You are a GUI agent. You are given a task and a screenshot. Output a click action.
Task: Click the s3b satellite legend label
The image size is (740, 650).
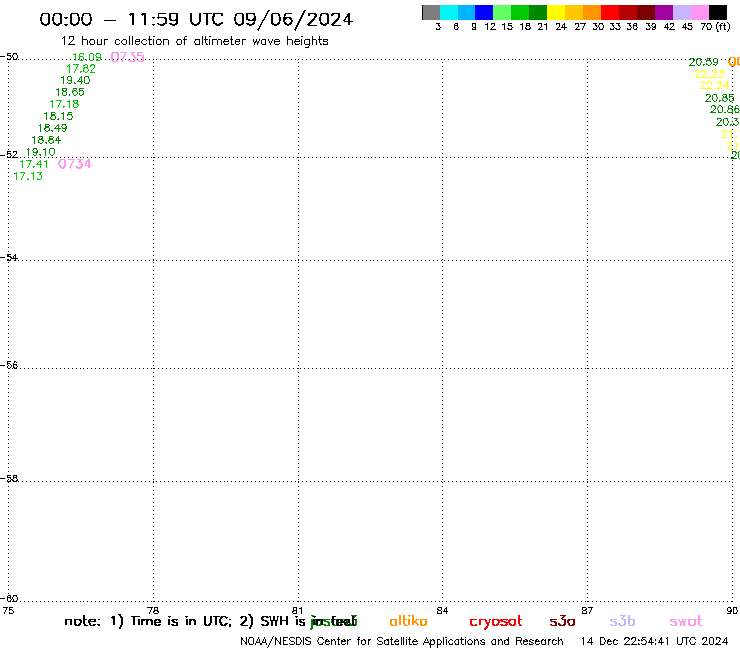(x=622, y=622)
